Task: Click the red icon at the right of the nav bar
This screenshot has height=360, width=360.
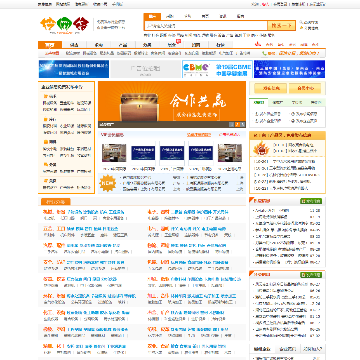Action: [x=257, y=44]
